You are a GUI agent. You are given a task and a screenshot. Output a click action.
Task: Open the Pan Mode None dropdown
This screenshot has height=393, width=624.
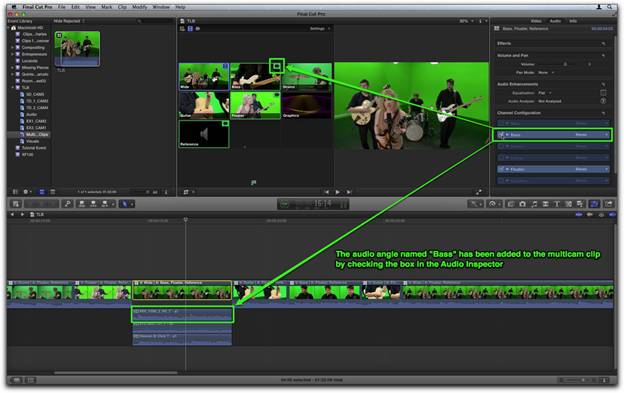click(x=546, y=72)
